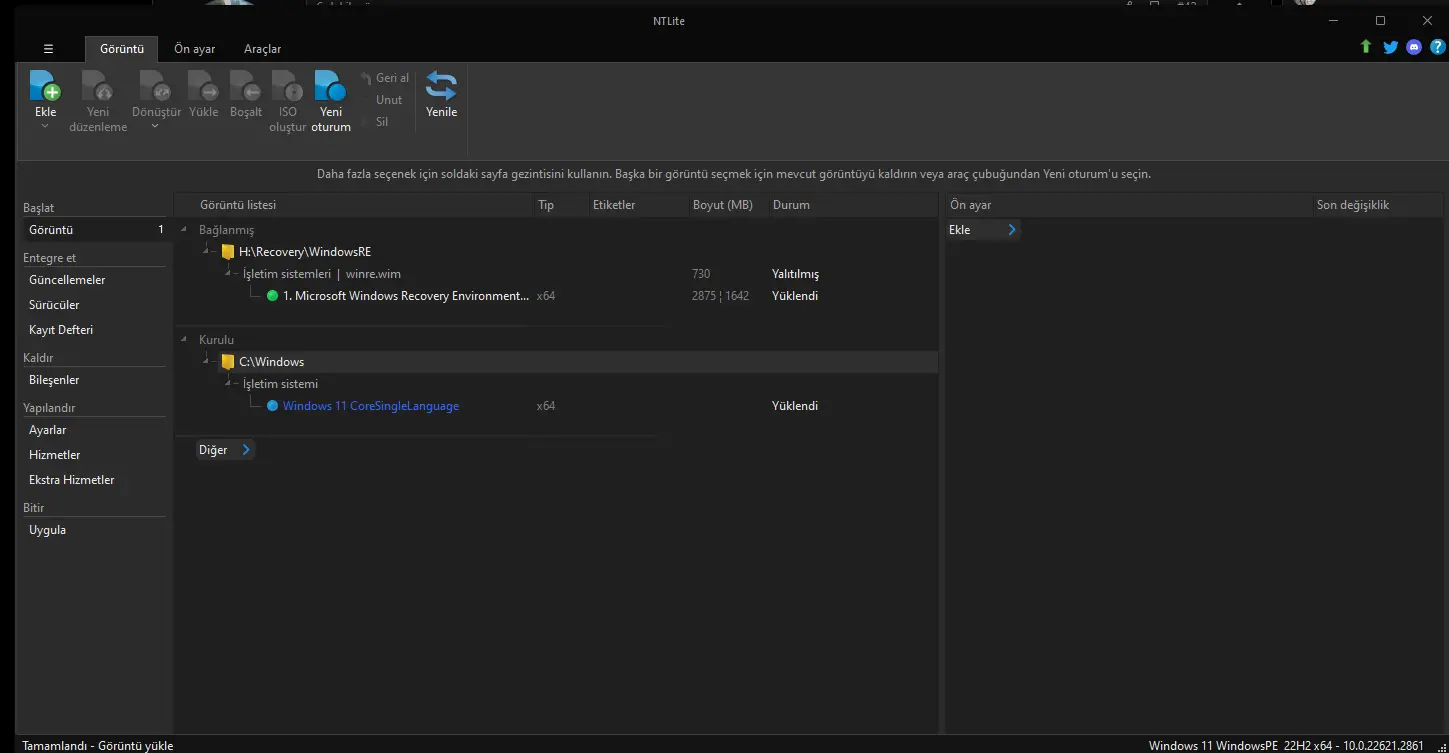Click the blue help question mark icon
This screenshot has width=1449, height=753.
click(1438, 47)
